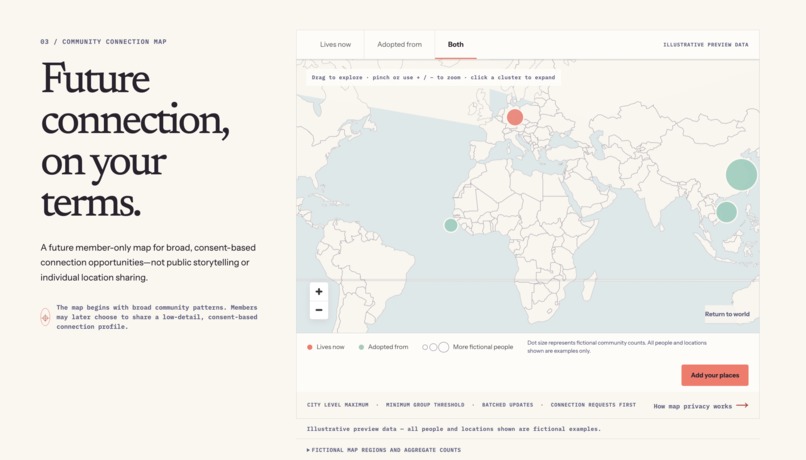Zoom in with the plus button
The image size is (806, 460).
pos(319,291)
